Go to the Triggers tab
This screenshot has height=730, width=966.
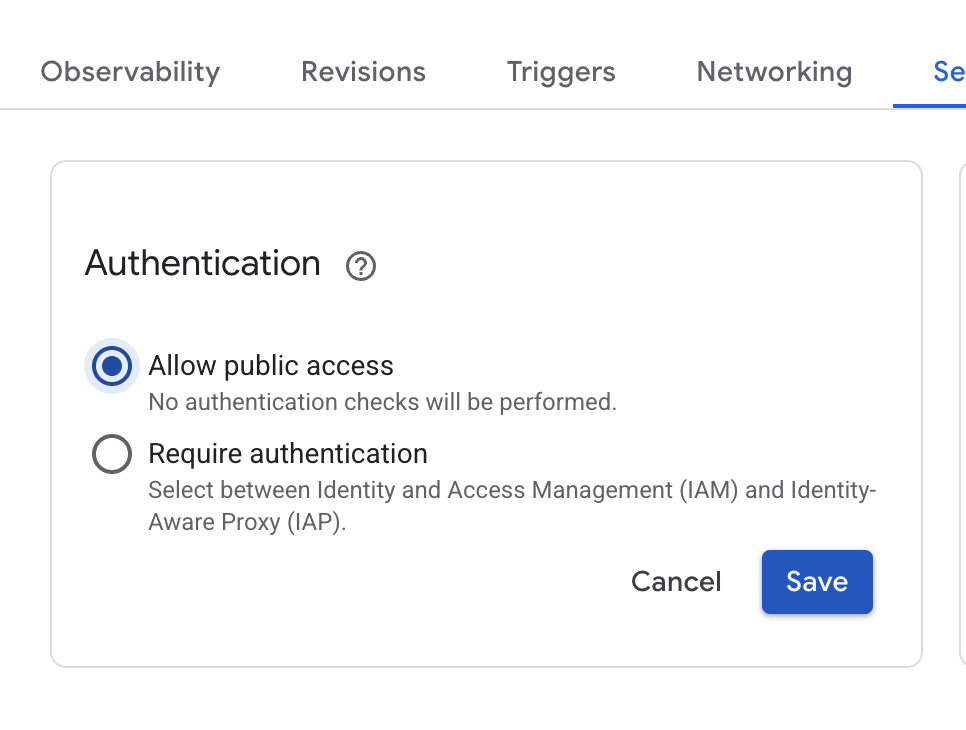(x=561, y=72)
